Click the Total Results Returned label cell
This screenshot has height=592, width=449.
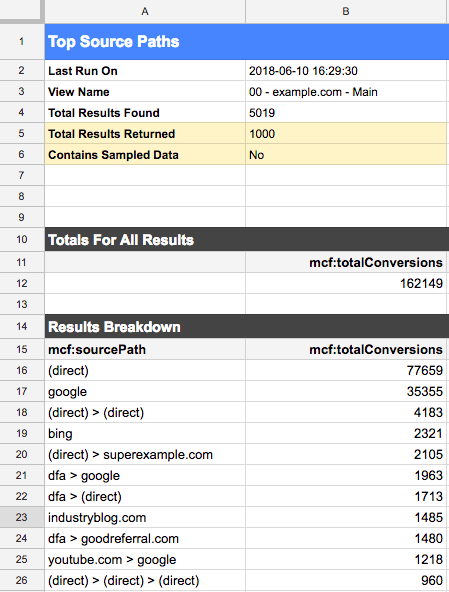click(145, 134)
